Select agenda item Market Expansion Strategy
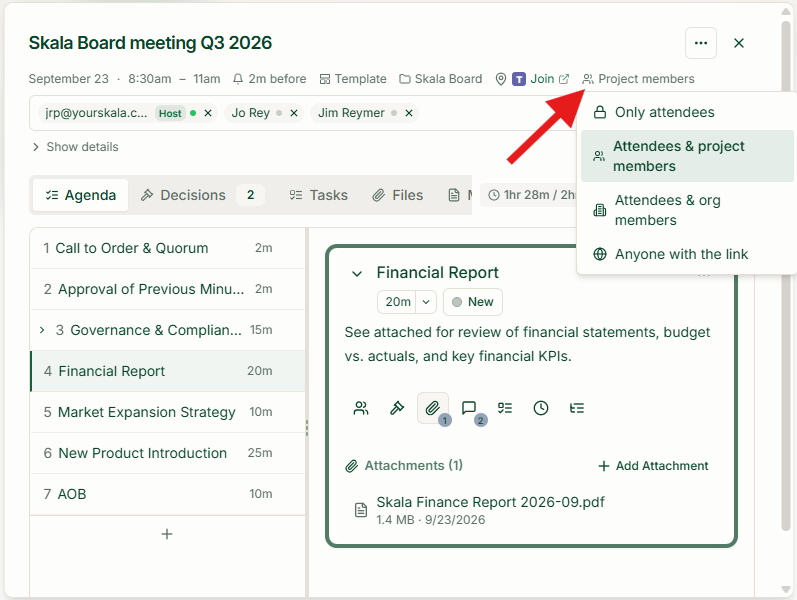 [x=168, y=412]
